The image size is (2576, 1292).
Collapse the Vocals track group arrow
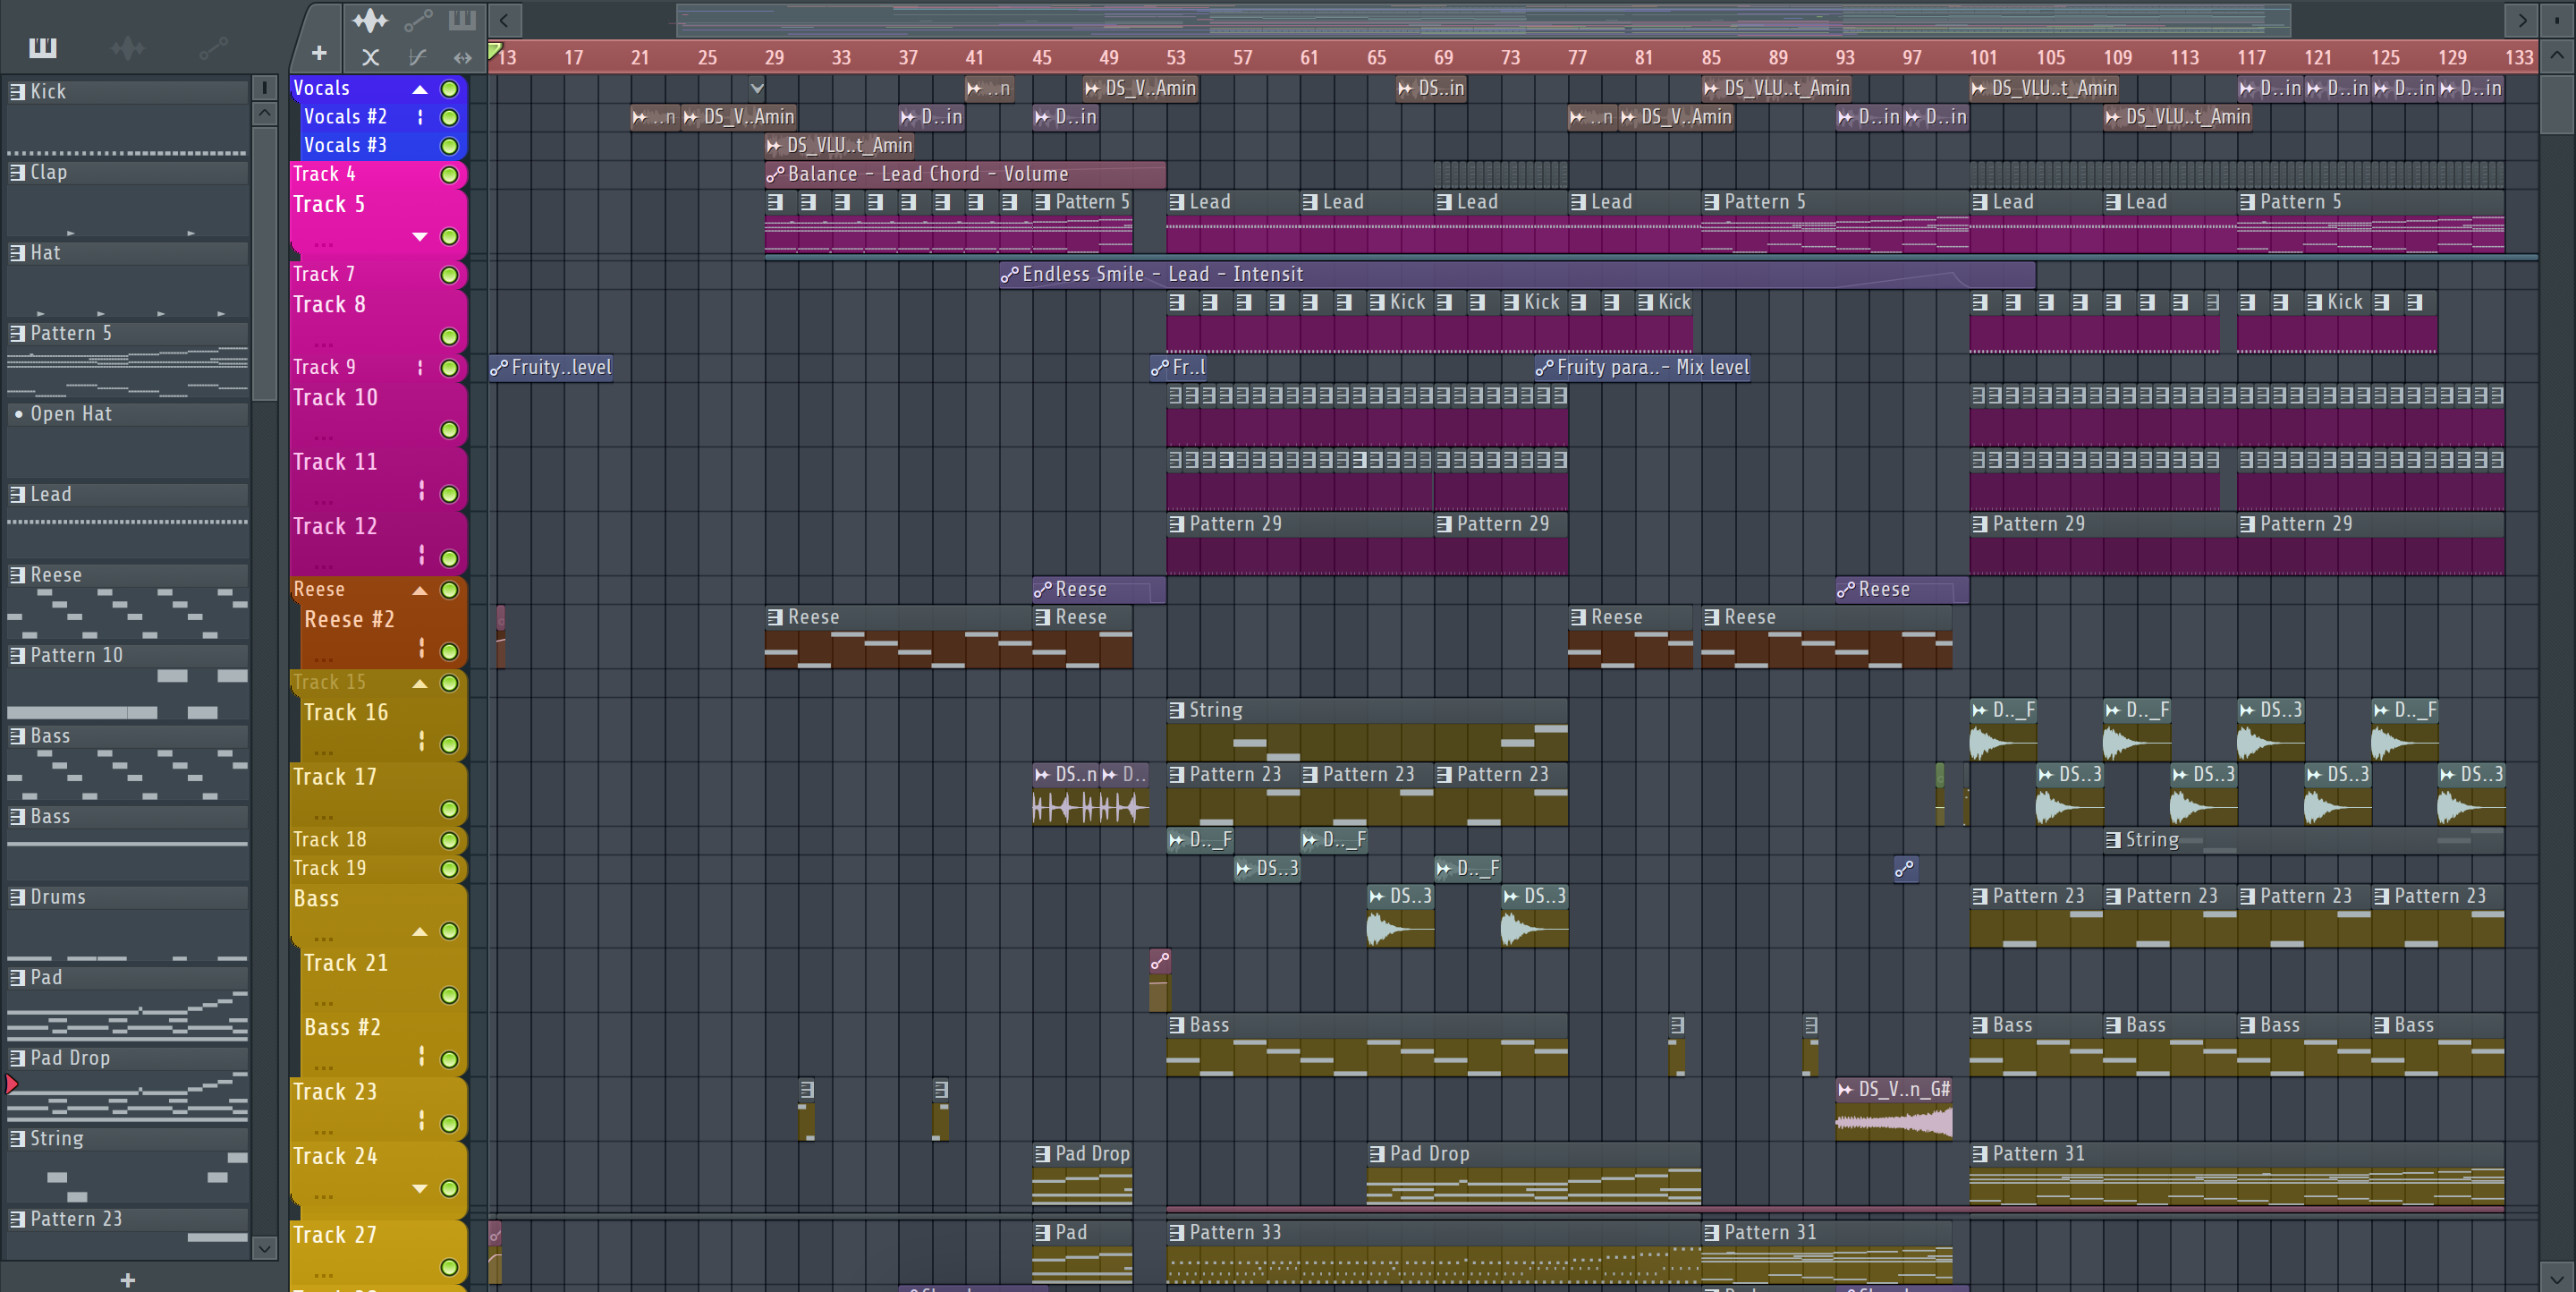click(x=420, y=89)
